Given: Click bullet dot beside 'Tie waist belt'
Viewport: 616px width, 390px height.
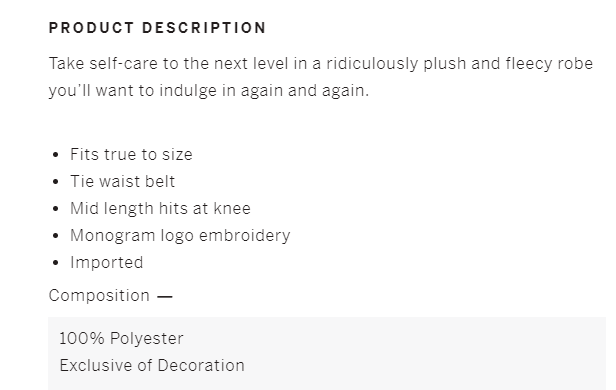Looking at the screenshot, I should click(55, 182).
